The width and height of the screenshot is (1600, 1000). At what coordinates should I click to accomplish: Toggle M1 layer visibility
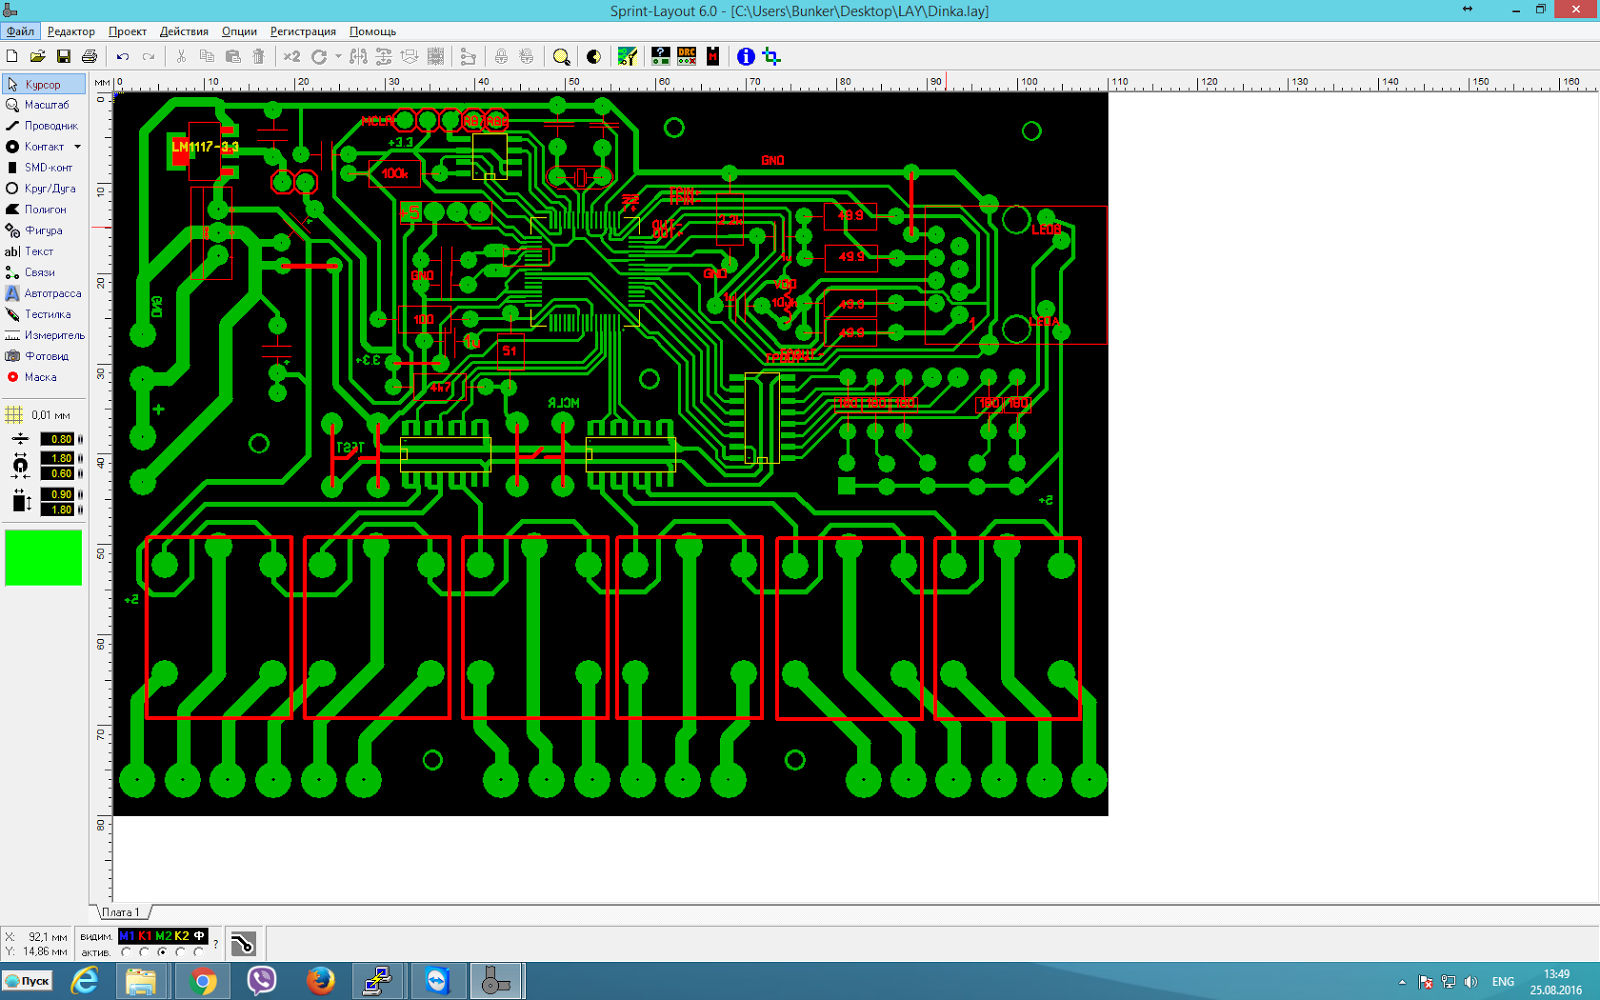127,936
